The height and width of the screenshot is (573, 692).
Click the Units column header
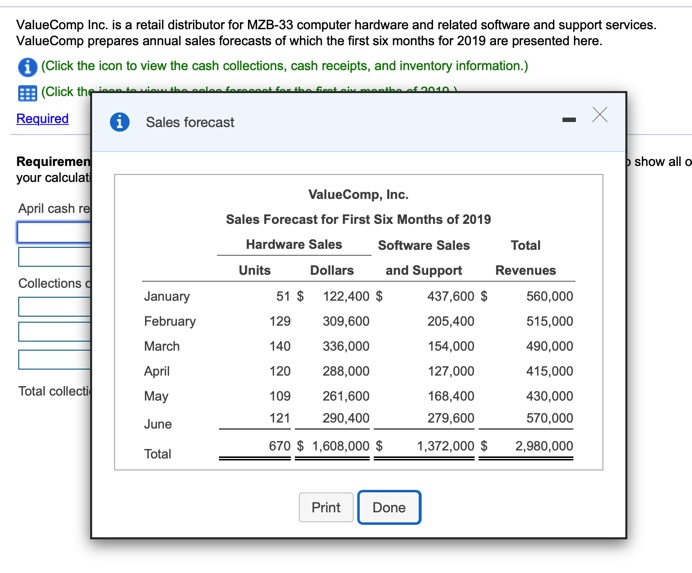click(x=255, y=270)
